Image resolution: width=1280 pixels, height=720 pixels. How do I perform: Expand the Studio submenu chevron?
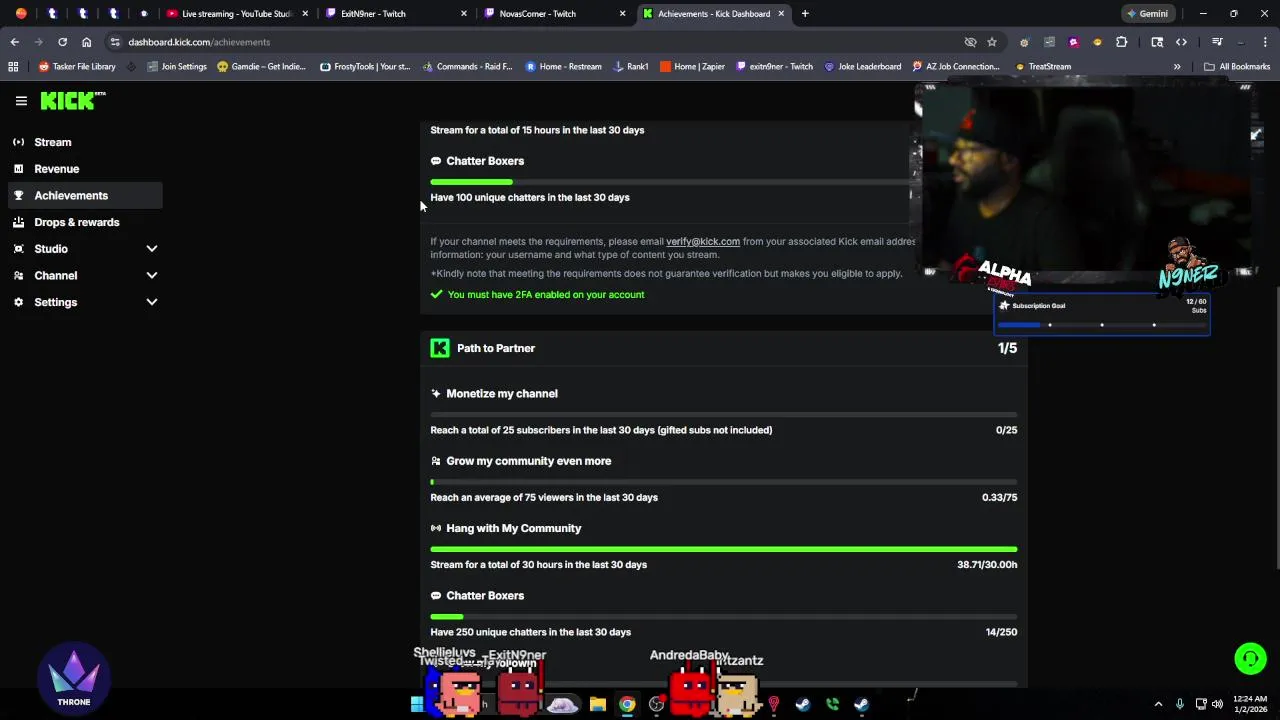[152, 249]
